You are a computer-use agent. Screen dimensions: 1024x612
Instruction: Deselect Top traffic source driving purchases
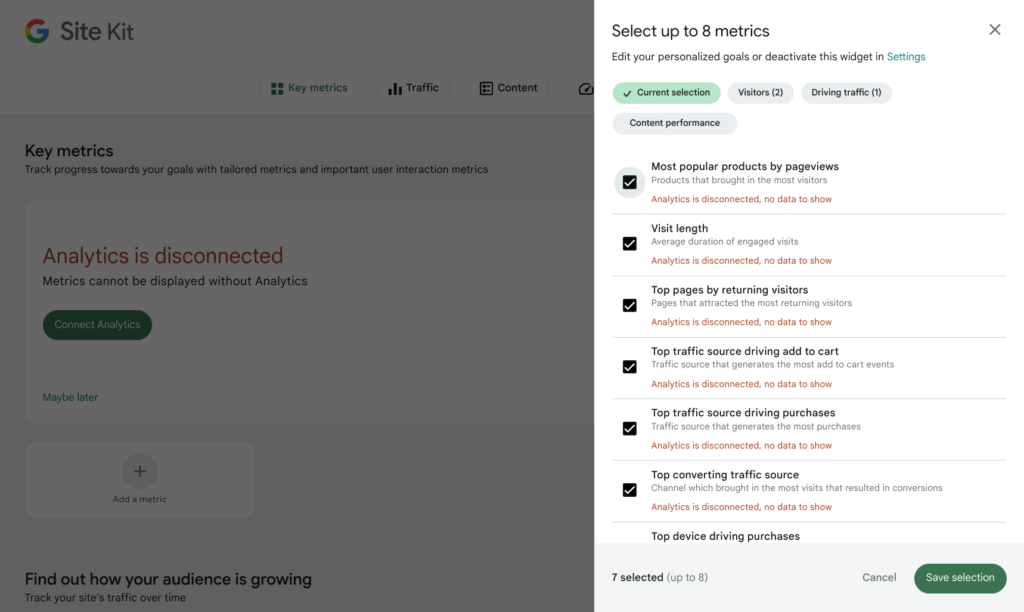630,428
